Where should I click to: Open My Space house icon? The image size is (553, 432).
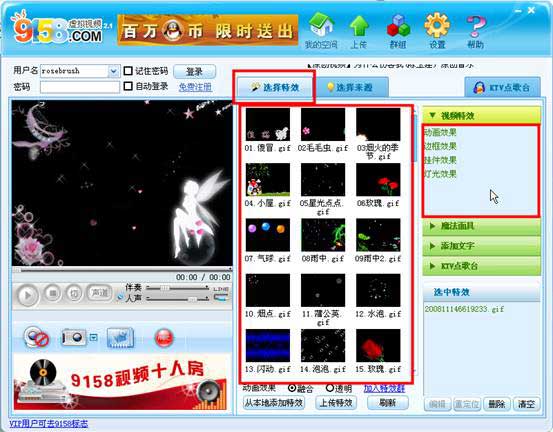[321, 25]
